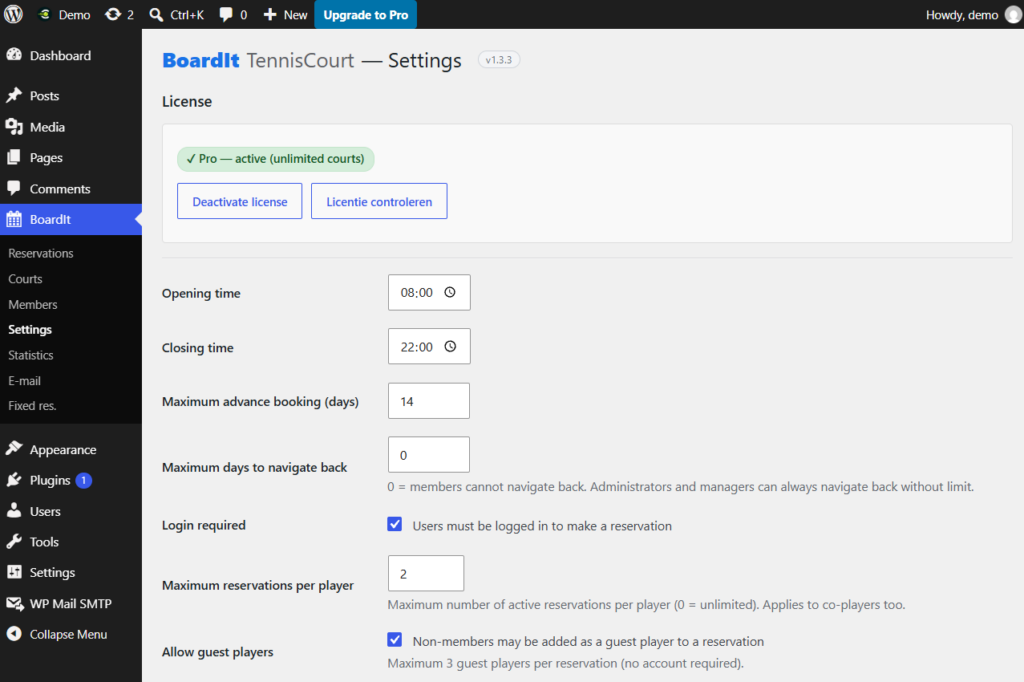Click the WordPress Settings sliders icon
This screenshot has height=682, width=1024.
14,572
